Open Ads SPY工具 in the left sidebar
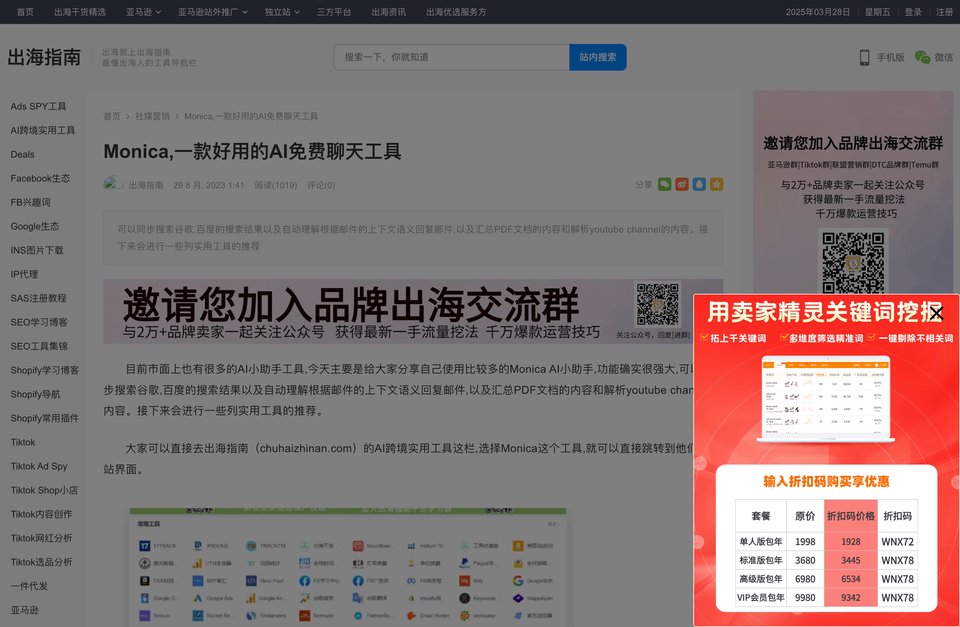Viewport: 960px width, 627px height. (38, 106)
